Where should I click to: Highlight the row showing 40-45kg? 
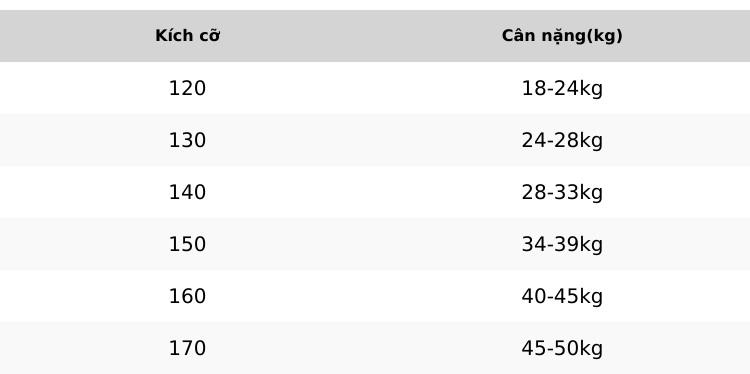click(x=375, y=296)
